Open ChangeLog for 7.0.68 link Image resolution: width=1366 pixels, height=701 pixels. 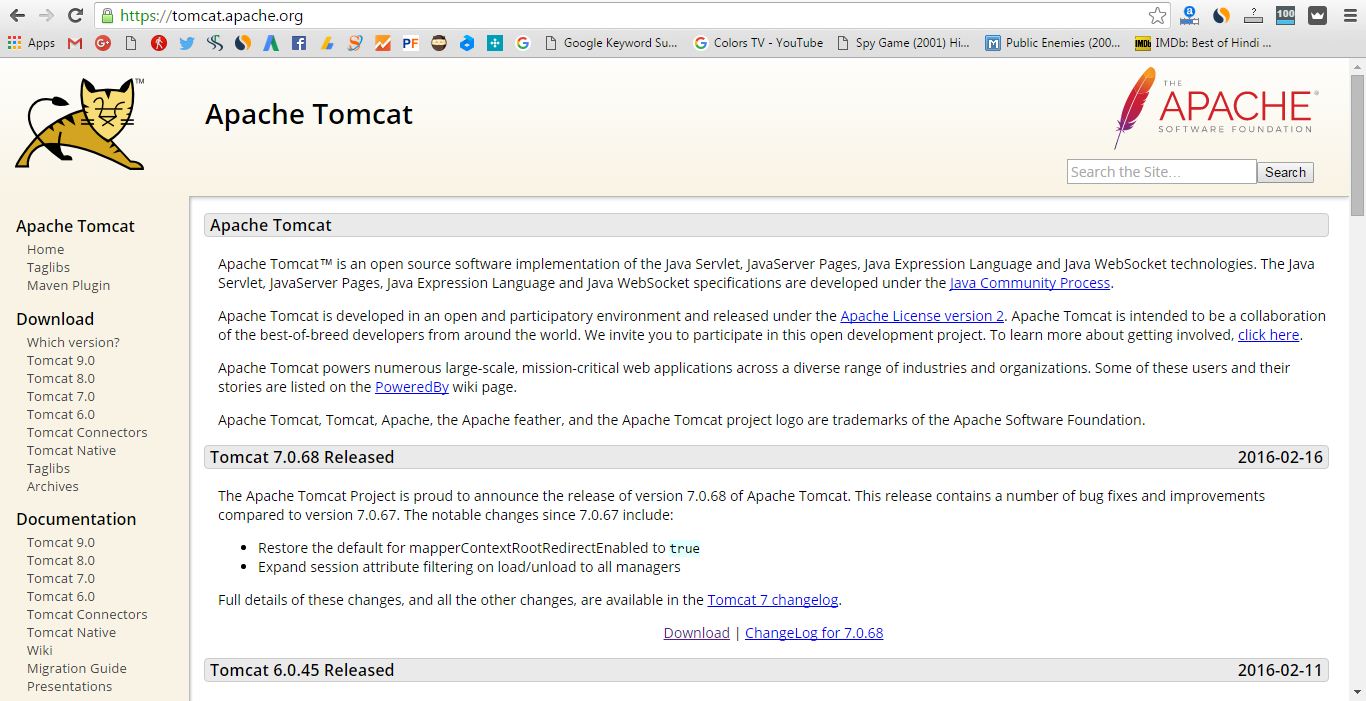click(814, 633)
